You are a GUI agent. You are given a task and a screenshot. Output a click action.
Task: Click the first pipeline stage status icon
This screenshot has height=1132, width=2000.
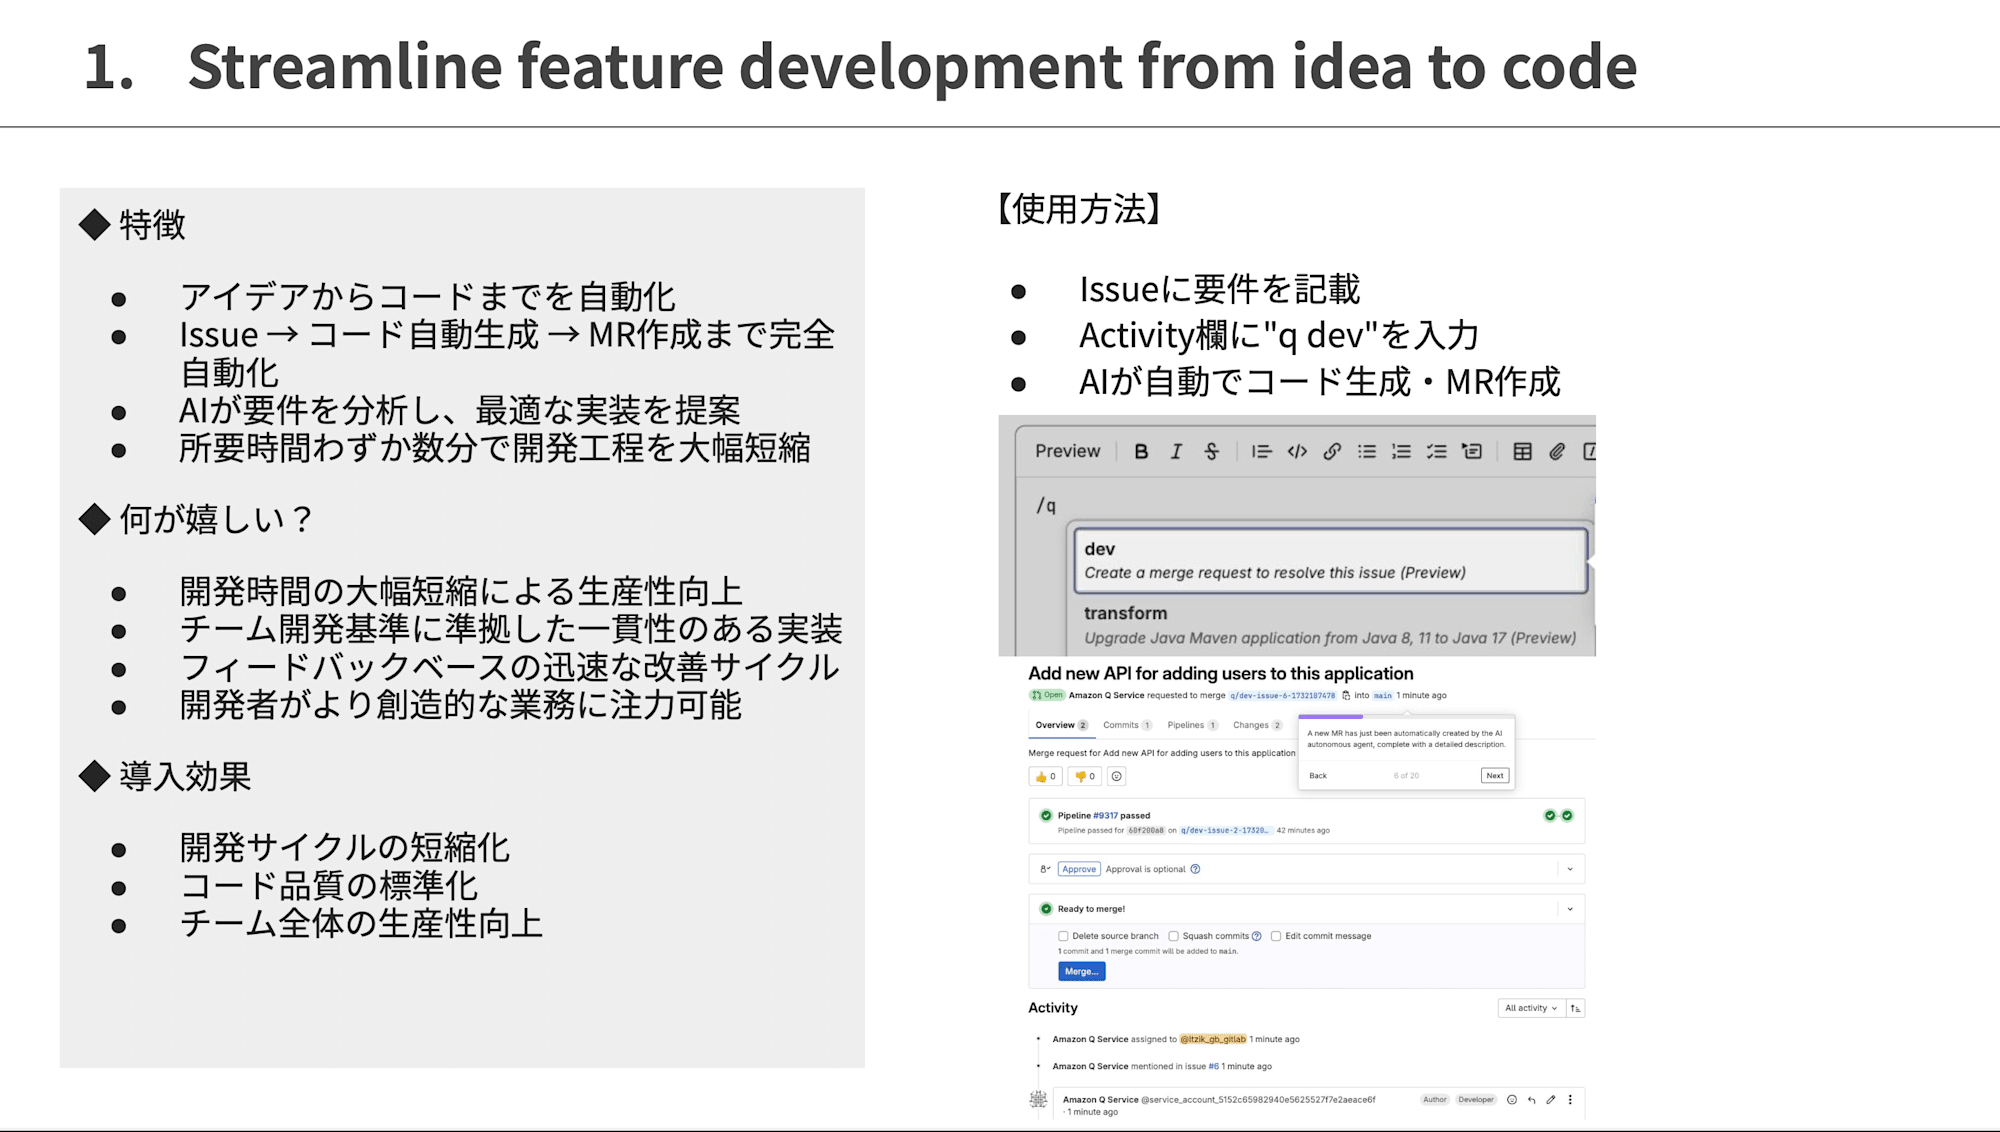[x=1550, y=815]
